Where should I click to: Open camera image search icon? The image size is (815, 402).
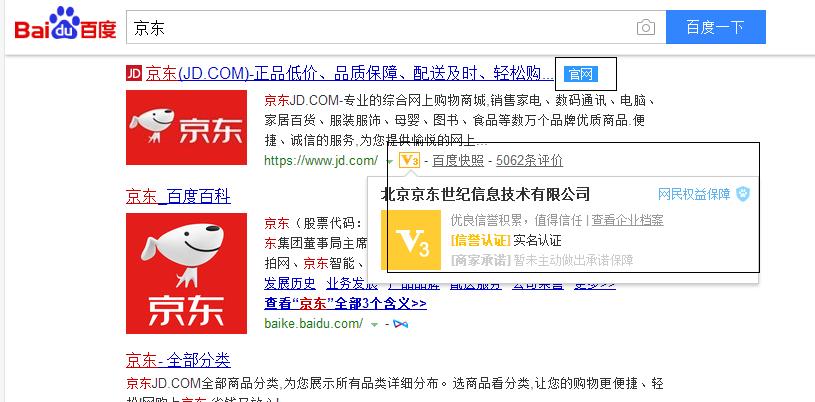[x=646, y=27]
